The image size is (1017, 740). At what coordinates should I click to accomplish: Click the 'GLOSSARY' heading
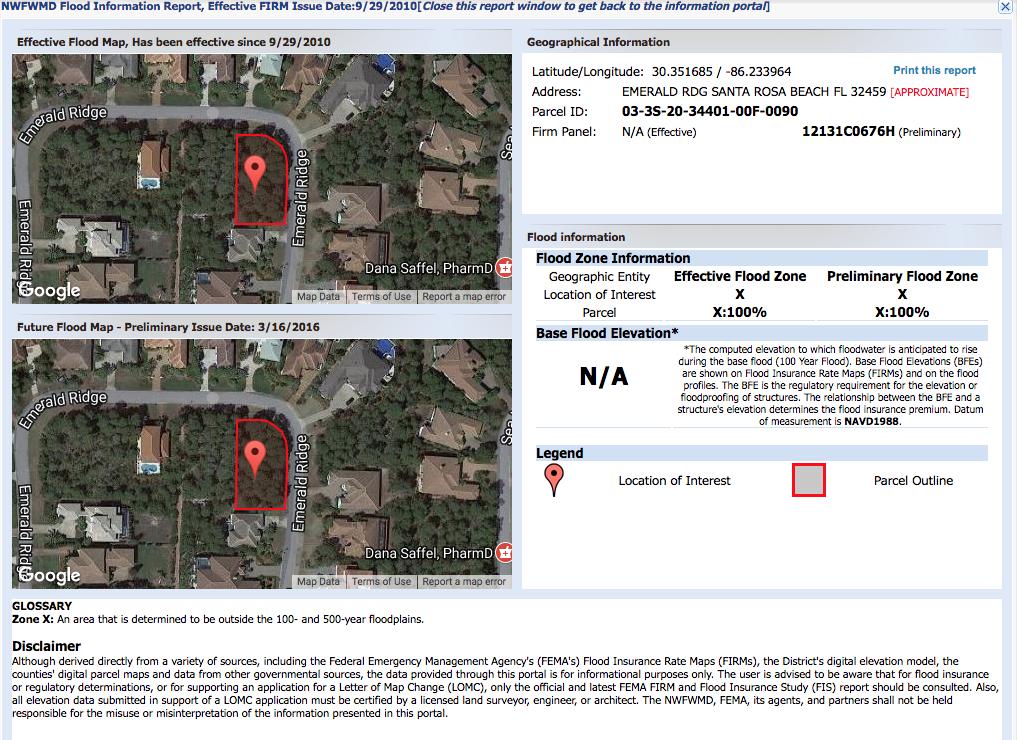tap(42, 606)
